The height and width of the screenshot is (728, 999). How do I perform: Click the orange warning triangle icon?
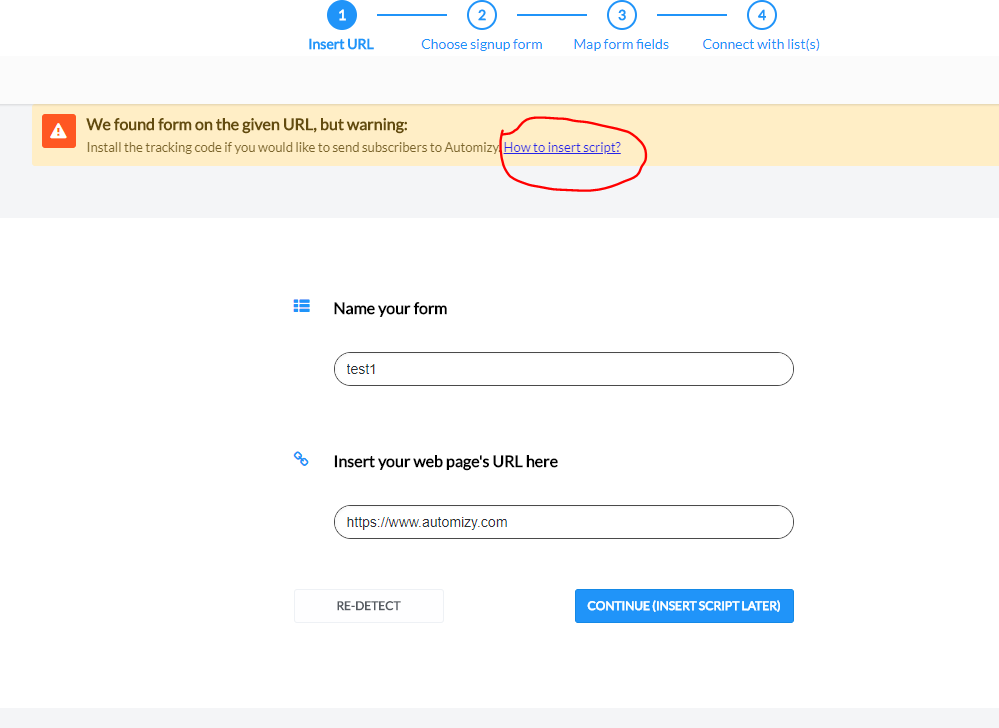[x=59, y=131]
